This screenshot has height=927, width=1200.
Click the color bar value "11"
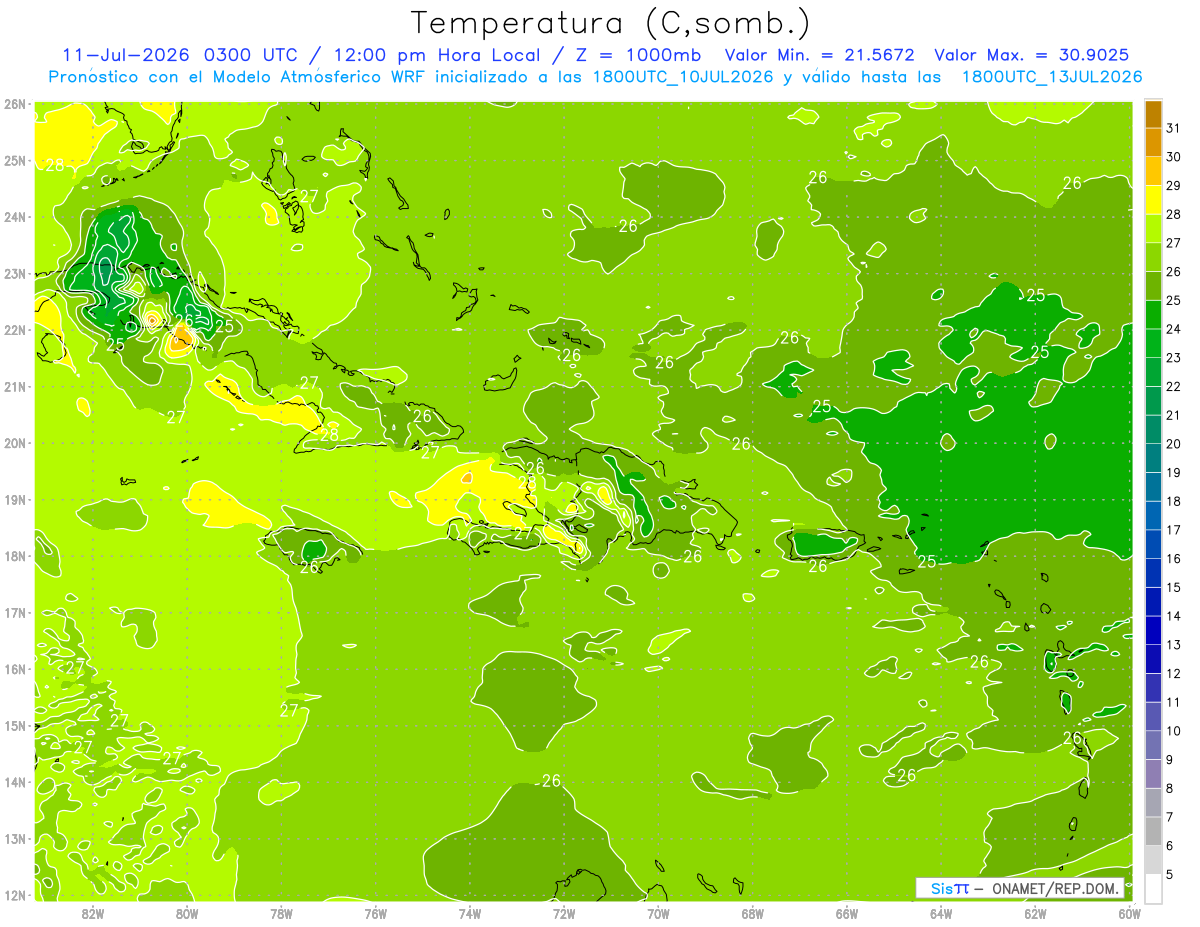pos(1173,702)
